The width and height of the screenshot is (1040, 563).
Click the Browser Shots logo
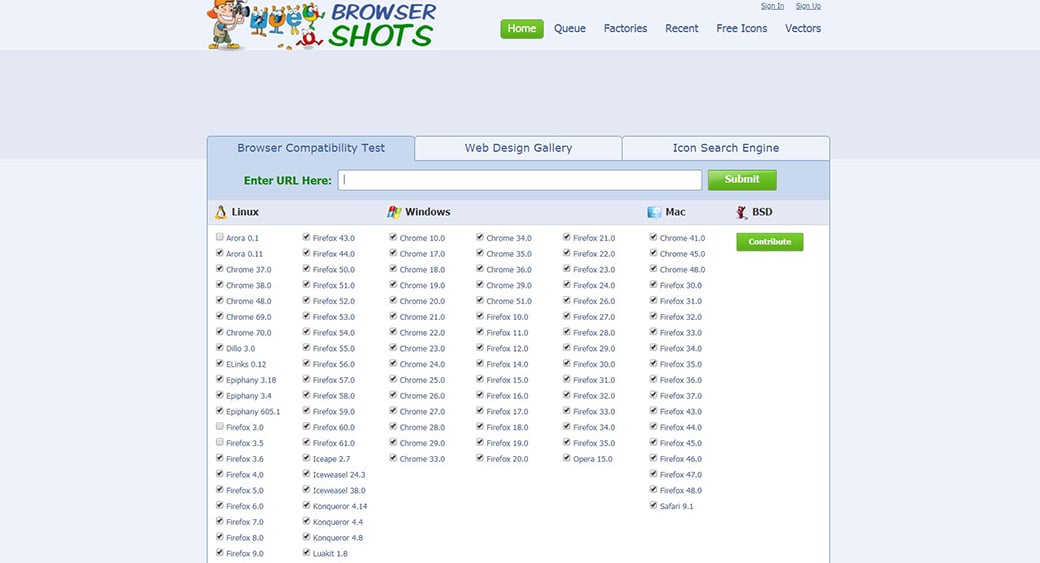point(322,26)
